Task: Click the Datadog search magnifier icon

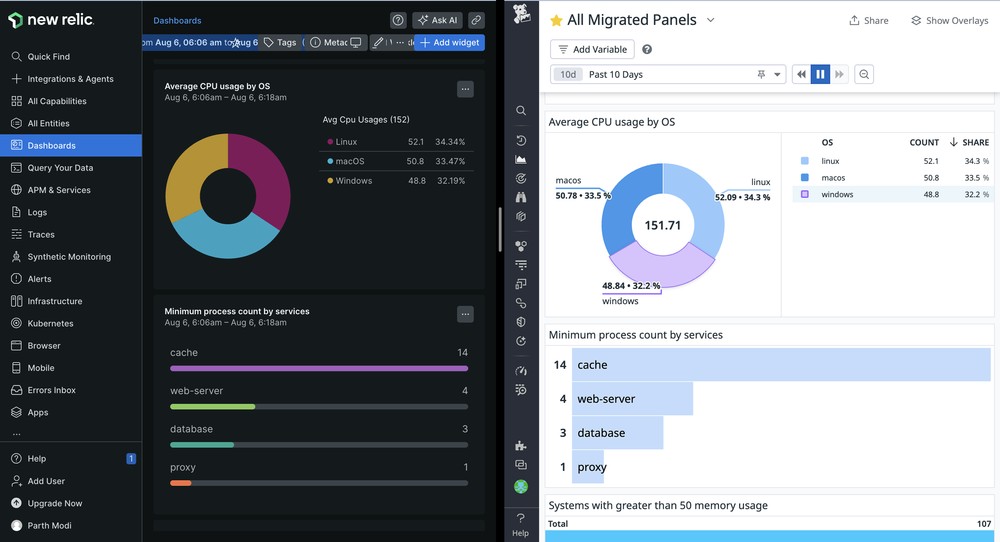Action: tap(521, 111)
